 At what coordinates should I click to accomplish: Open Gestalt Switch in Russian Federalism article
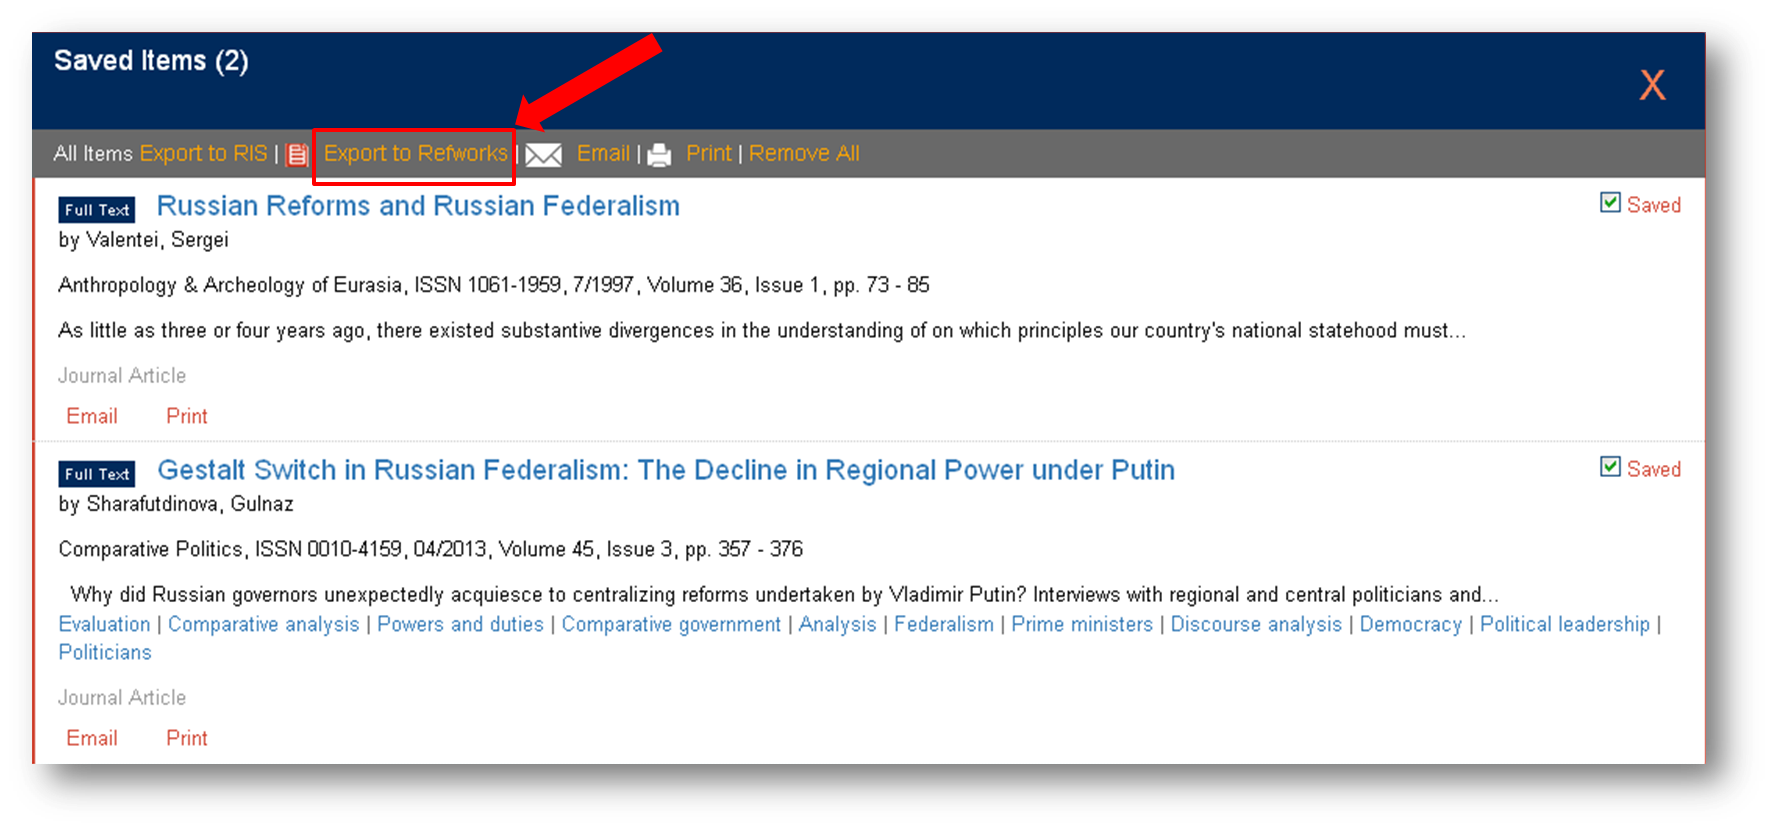(666, 470)
